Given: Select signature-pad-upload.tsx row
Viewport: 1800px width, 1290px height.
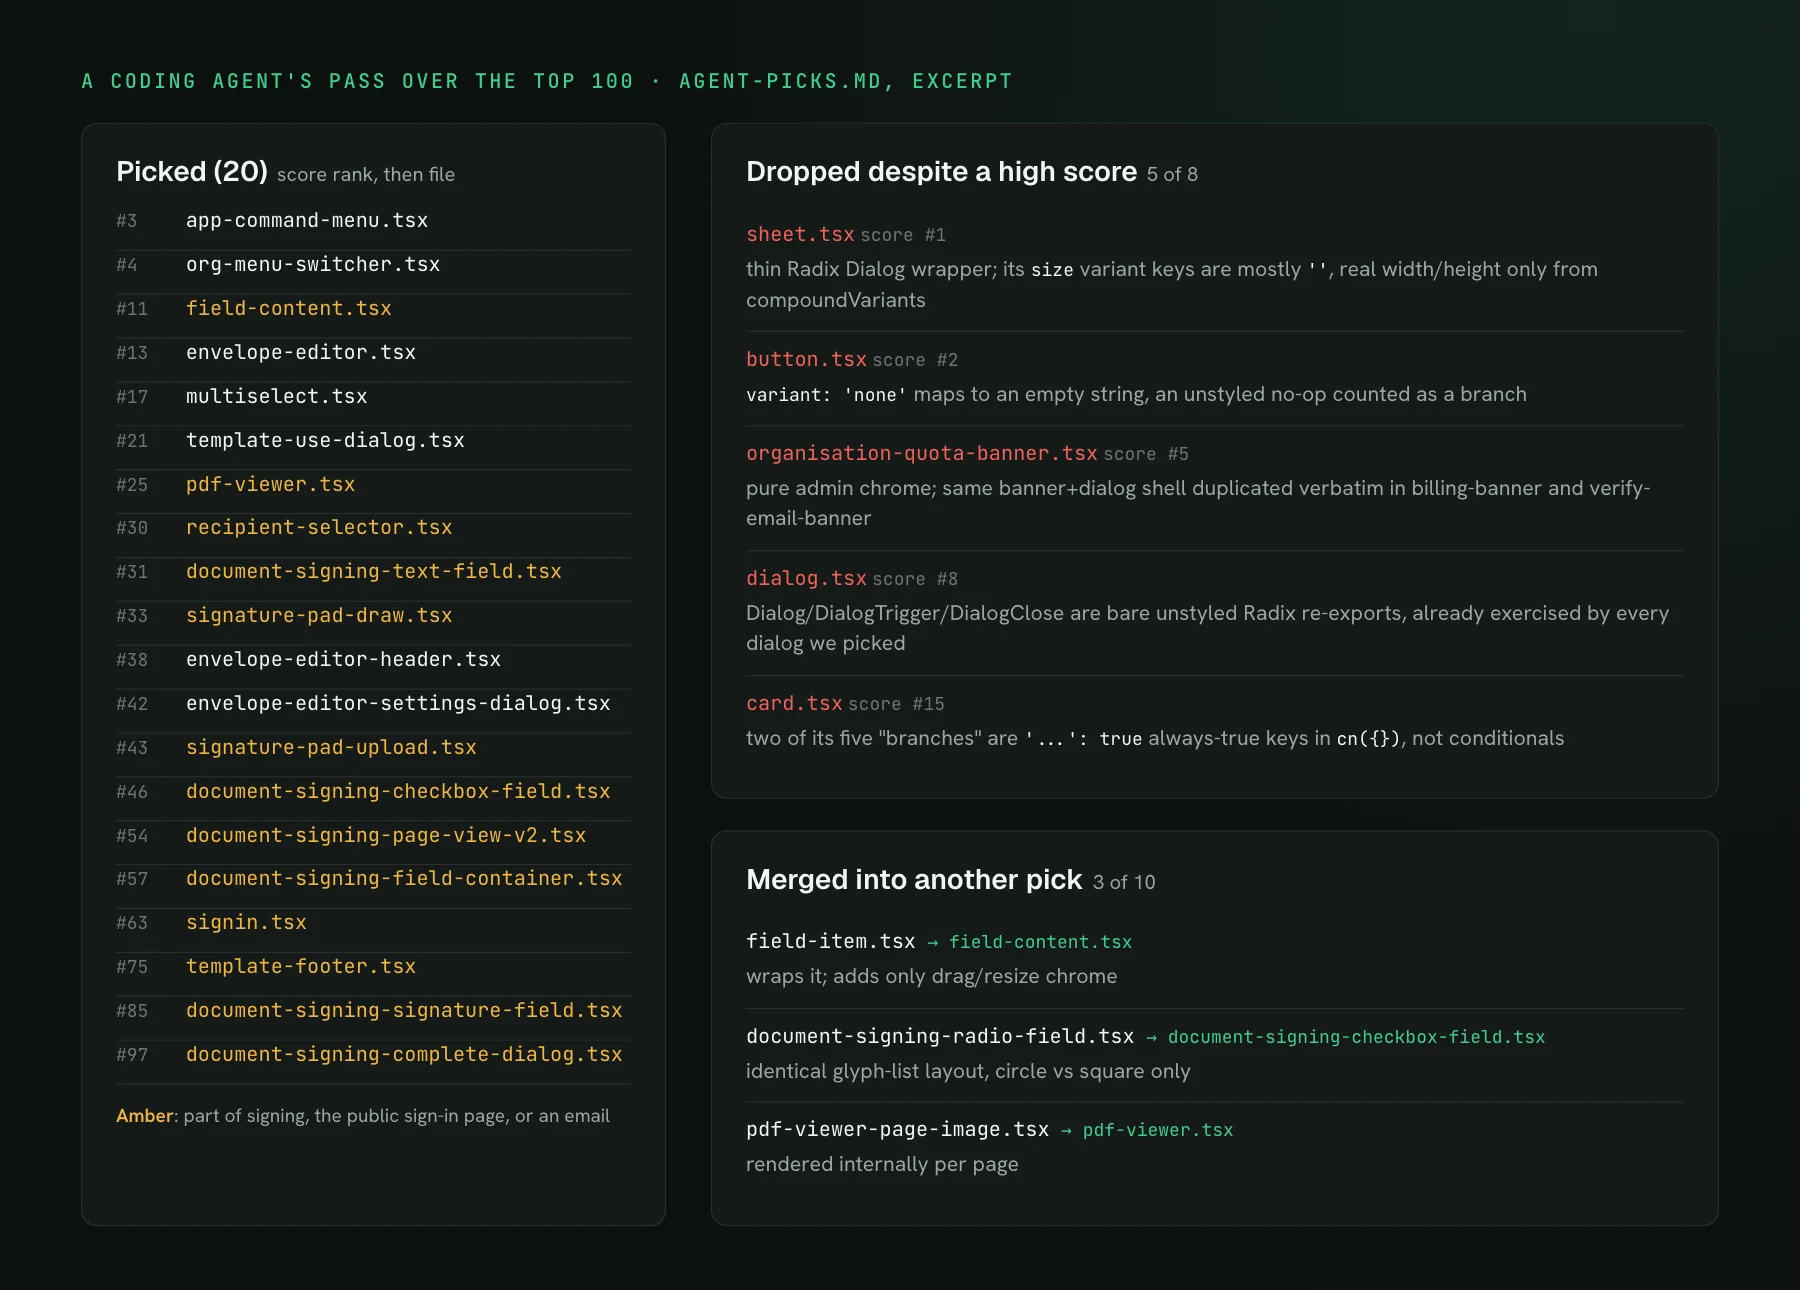Looking at the screenshot, I should tap(373, 748).
